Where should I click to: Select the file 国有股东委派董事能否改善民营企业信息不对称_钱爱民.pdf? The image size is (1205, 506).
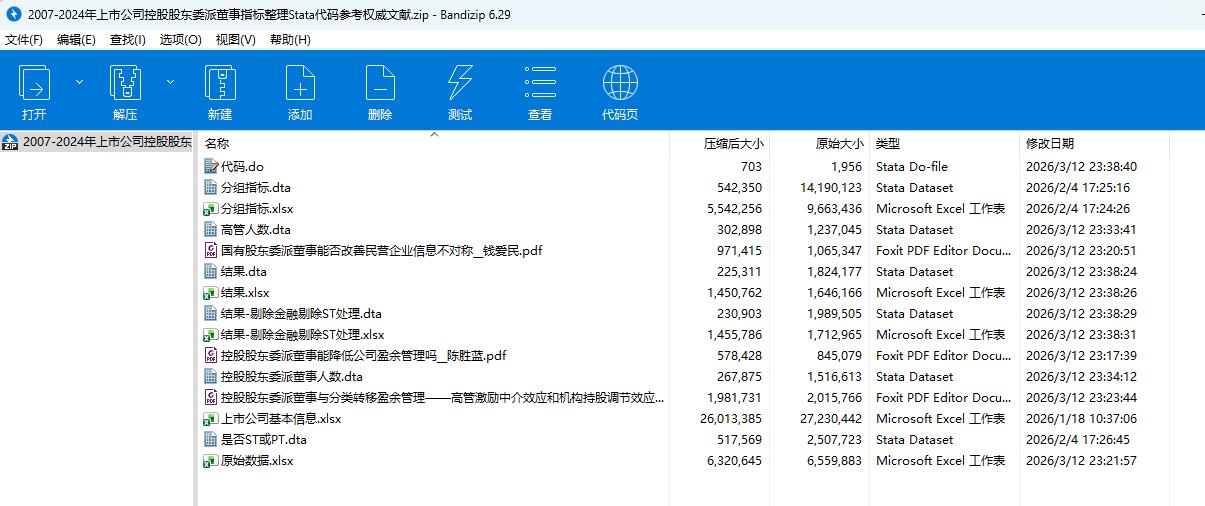(381, 251)
